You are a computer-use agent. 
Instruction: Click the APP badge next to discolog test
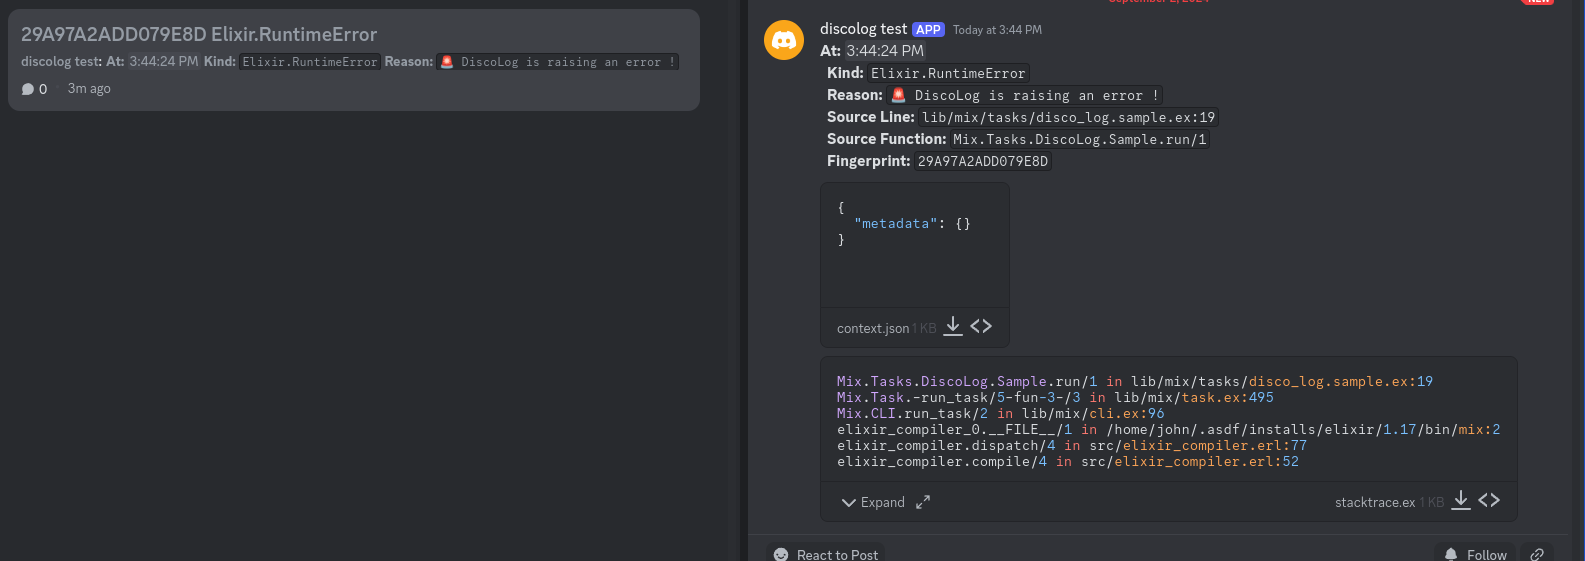tap(928, 30)
